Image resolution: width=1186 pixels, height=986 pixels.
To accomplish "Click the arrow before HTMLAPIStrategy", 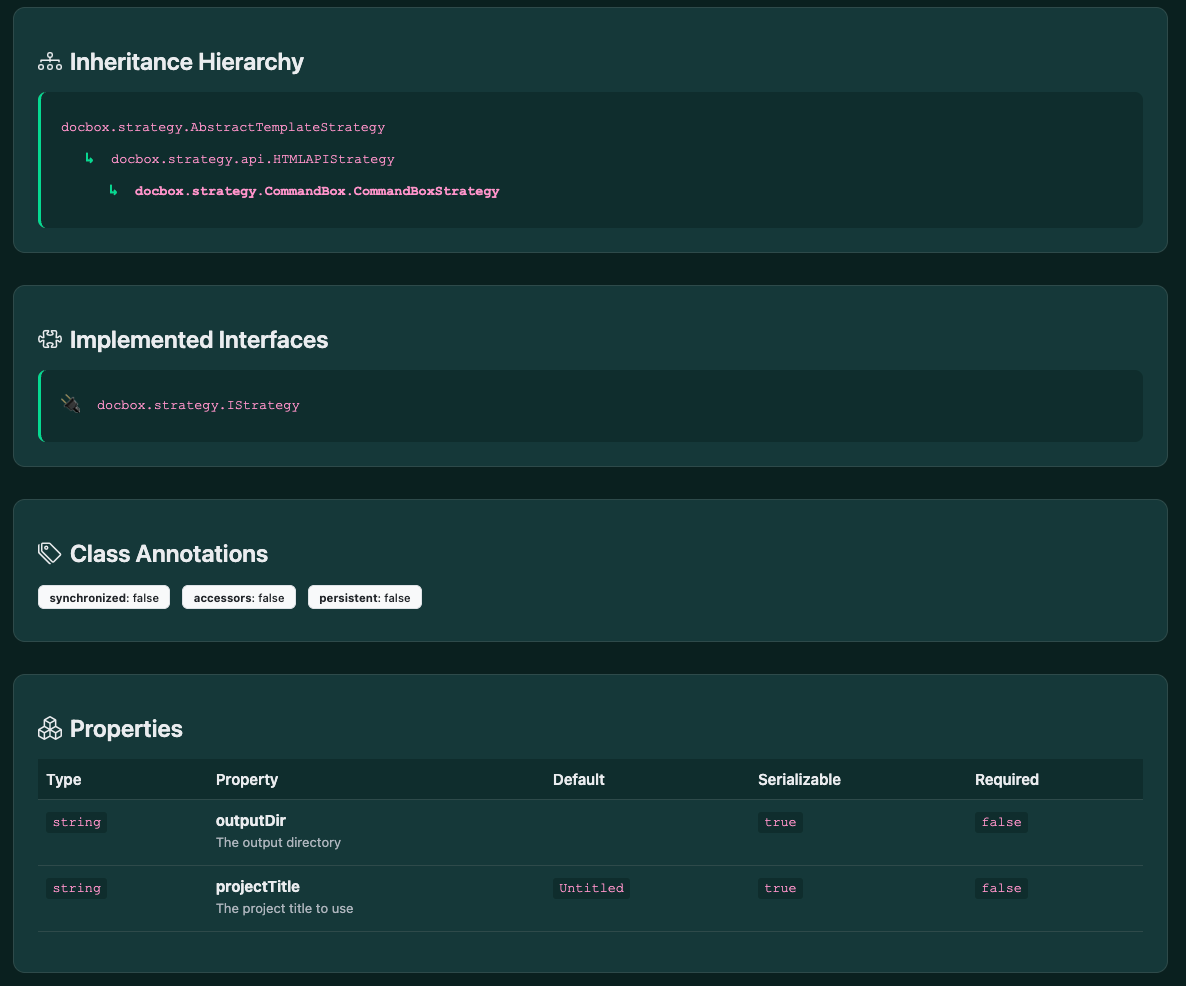I will pyautogui.click(x=89, y=159).
